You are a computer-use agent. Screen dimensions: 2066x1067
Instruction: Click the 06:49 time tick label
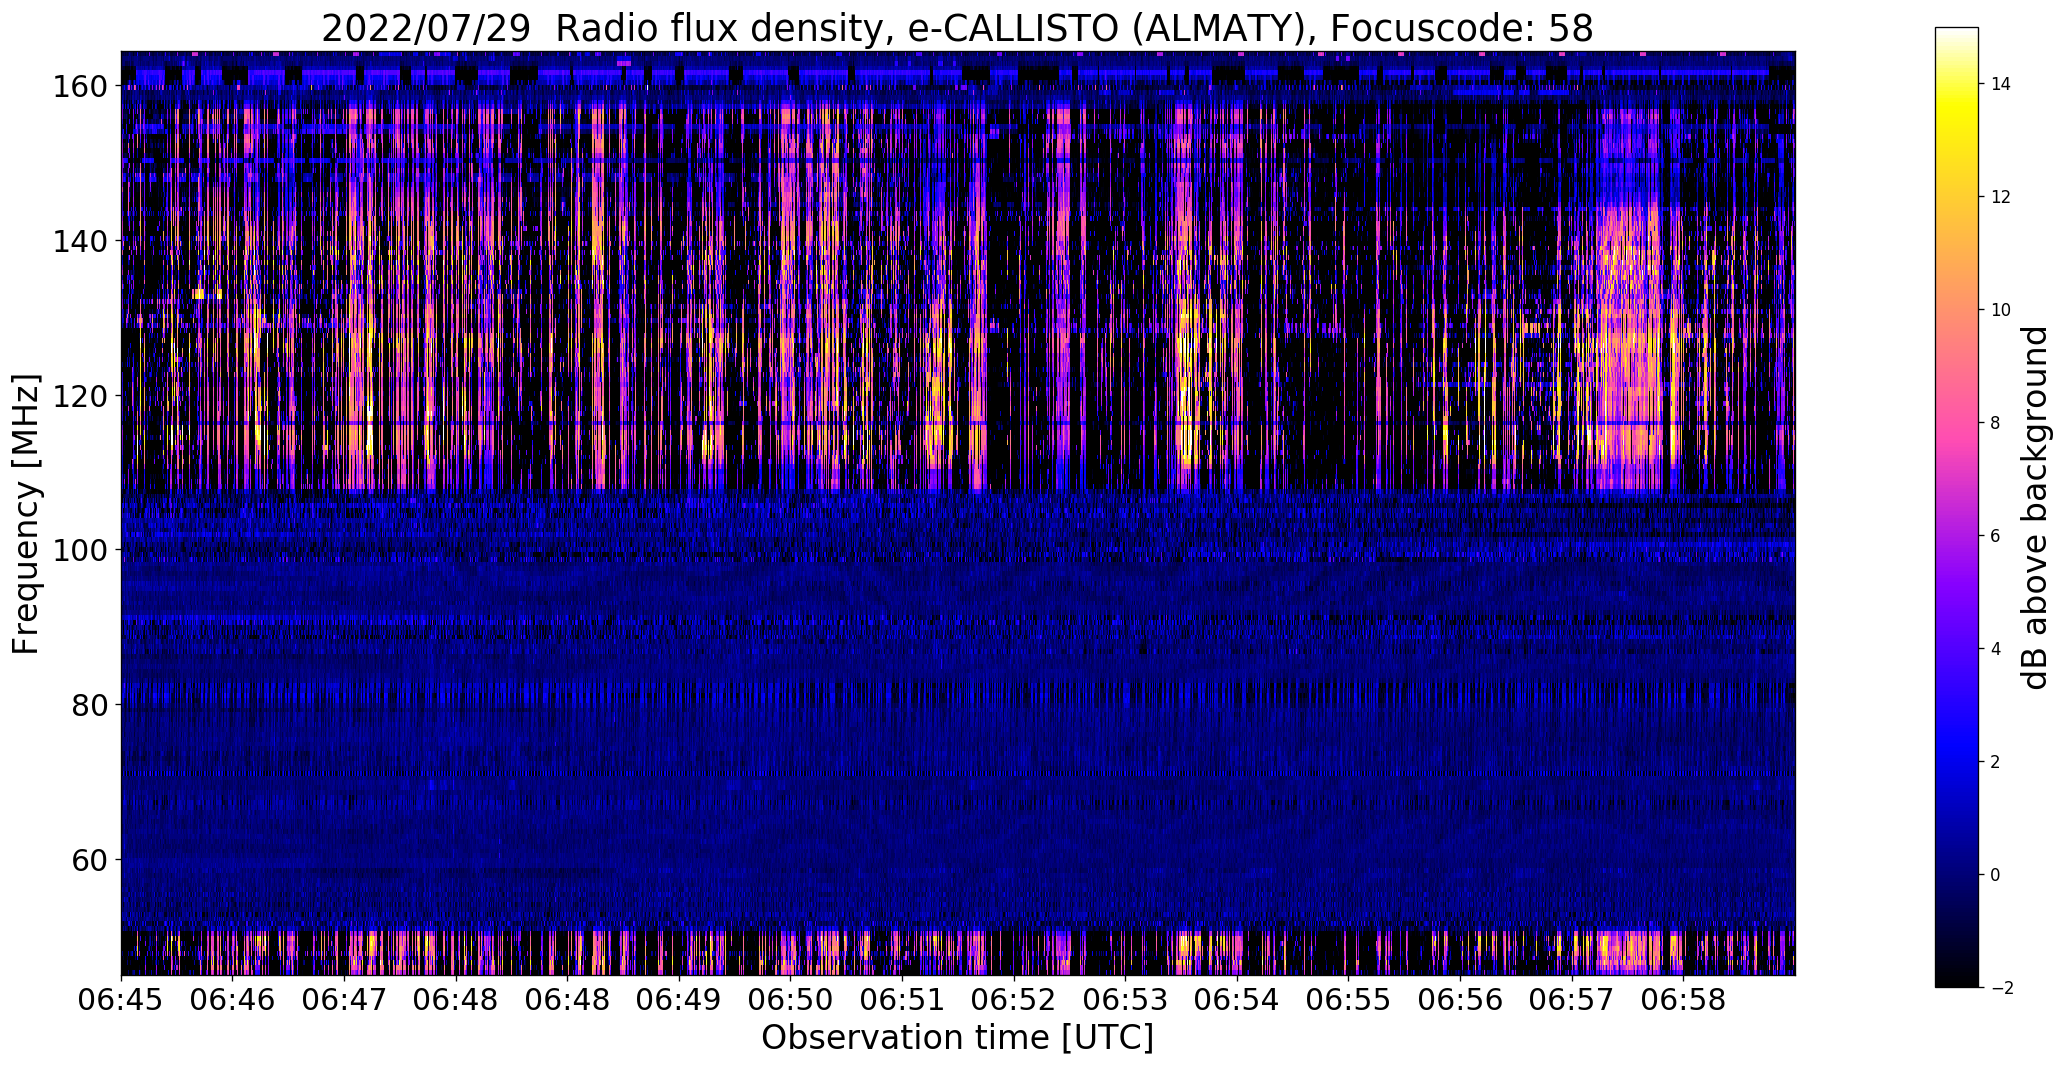(x=680, y=1001)
